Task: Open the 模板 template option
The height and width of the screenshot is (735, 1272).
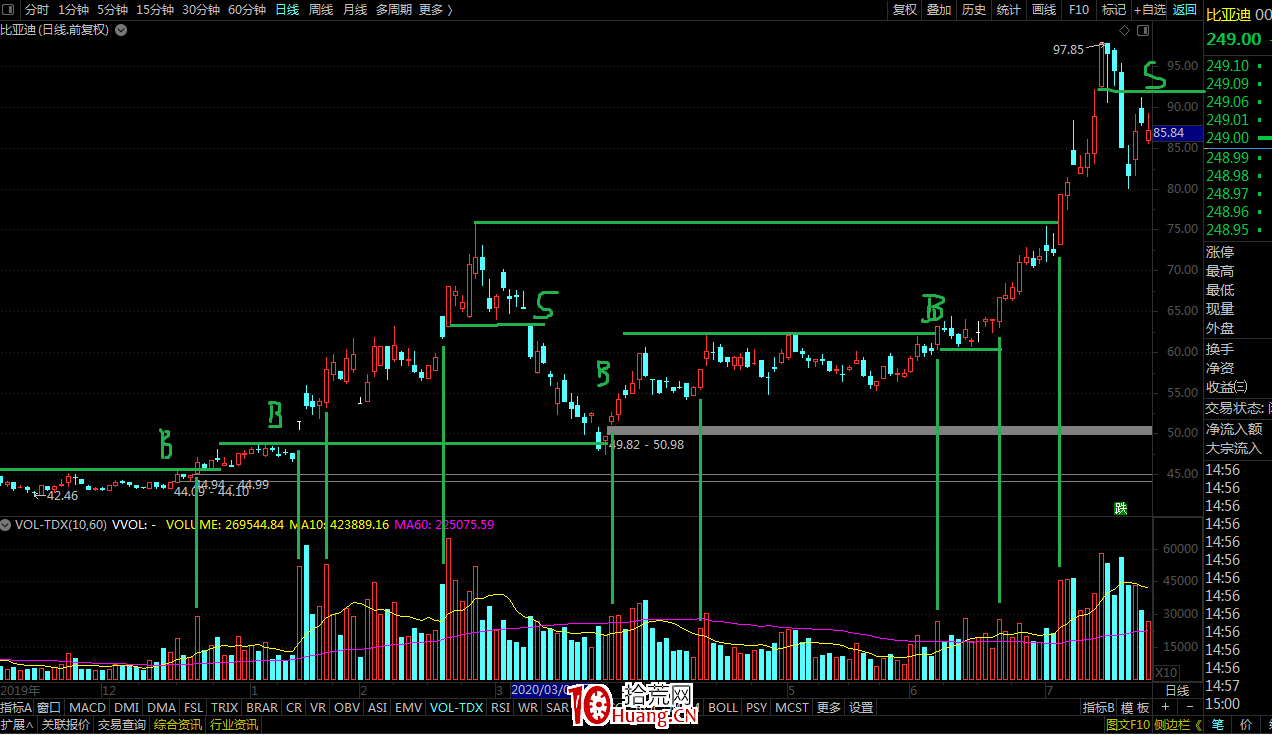Action: (x=1135, y=707)
